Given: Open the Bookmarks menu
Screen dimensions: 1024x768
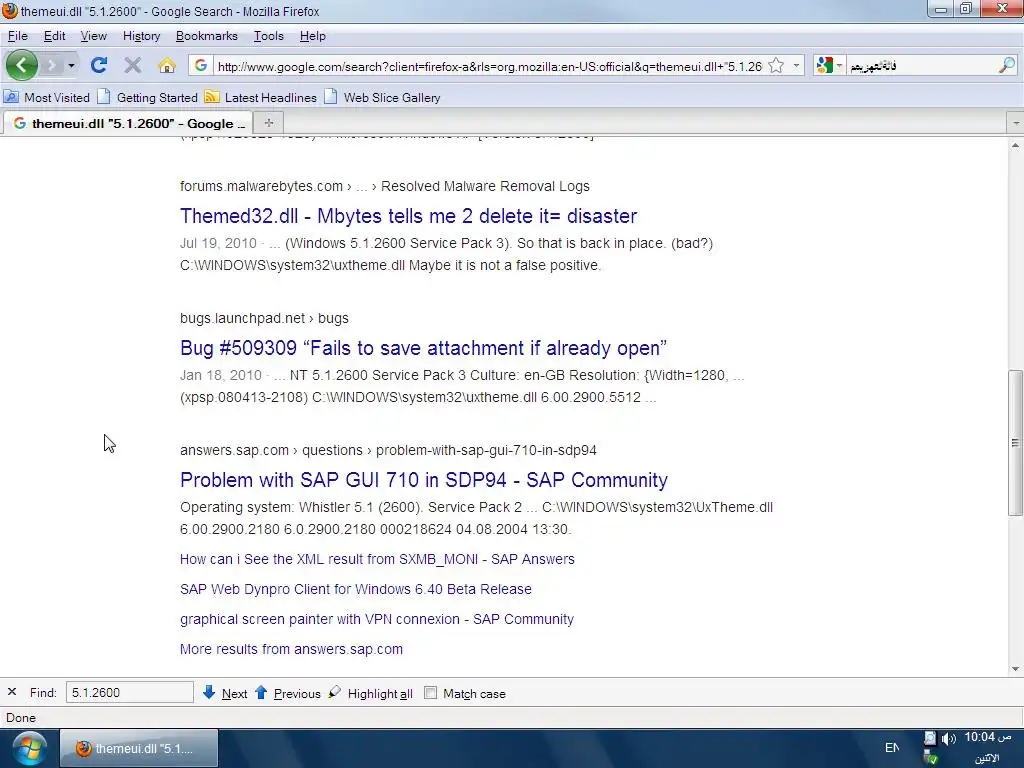Looking at the screenshot, I should [x=206, y=36].
